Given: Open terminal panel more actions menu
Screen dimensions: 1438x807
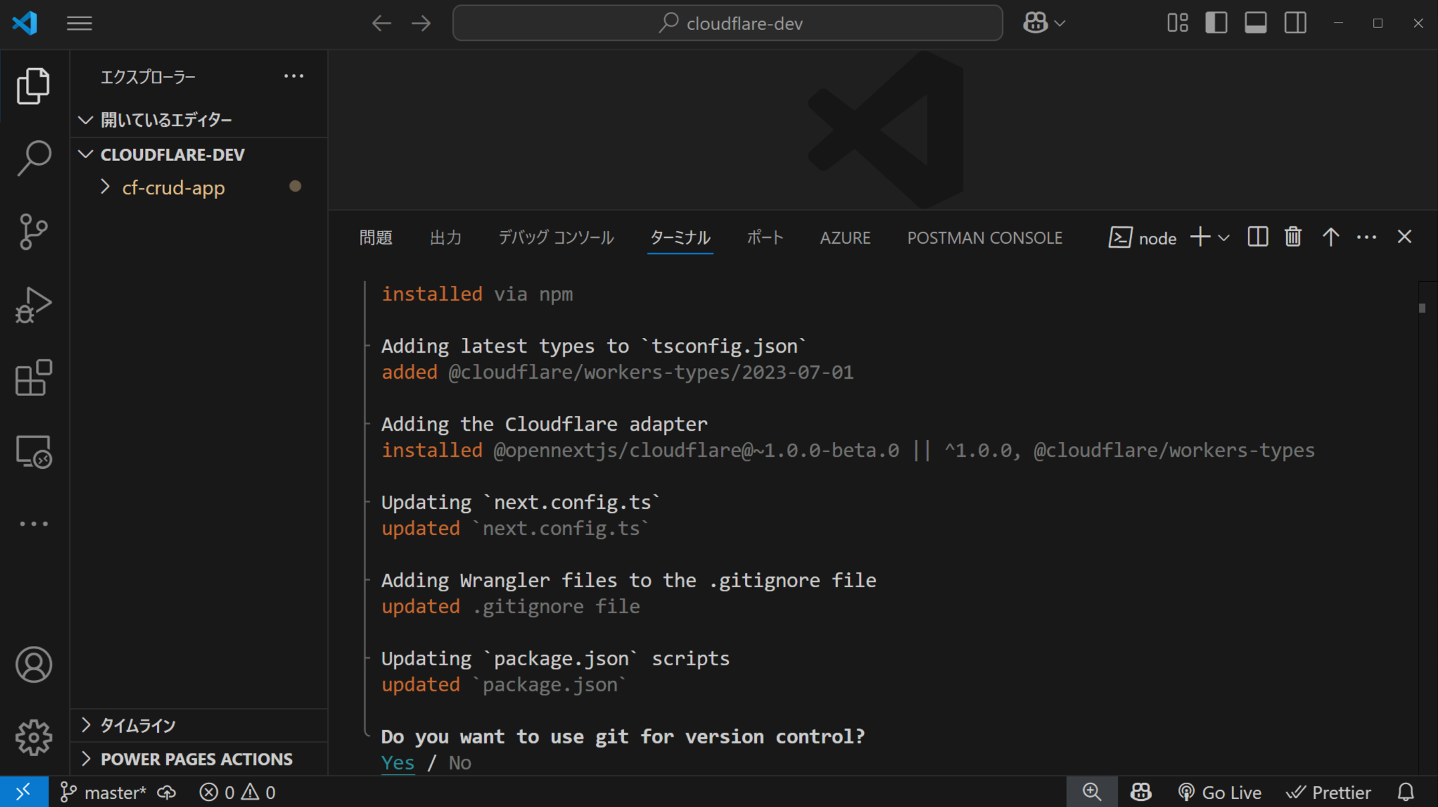Looking at the screenshot, I should pyautogui.click(x=1367, y=237).
